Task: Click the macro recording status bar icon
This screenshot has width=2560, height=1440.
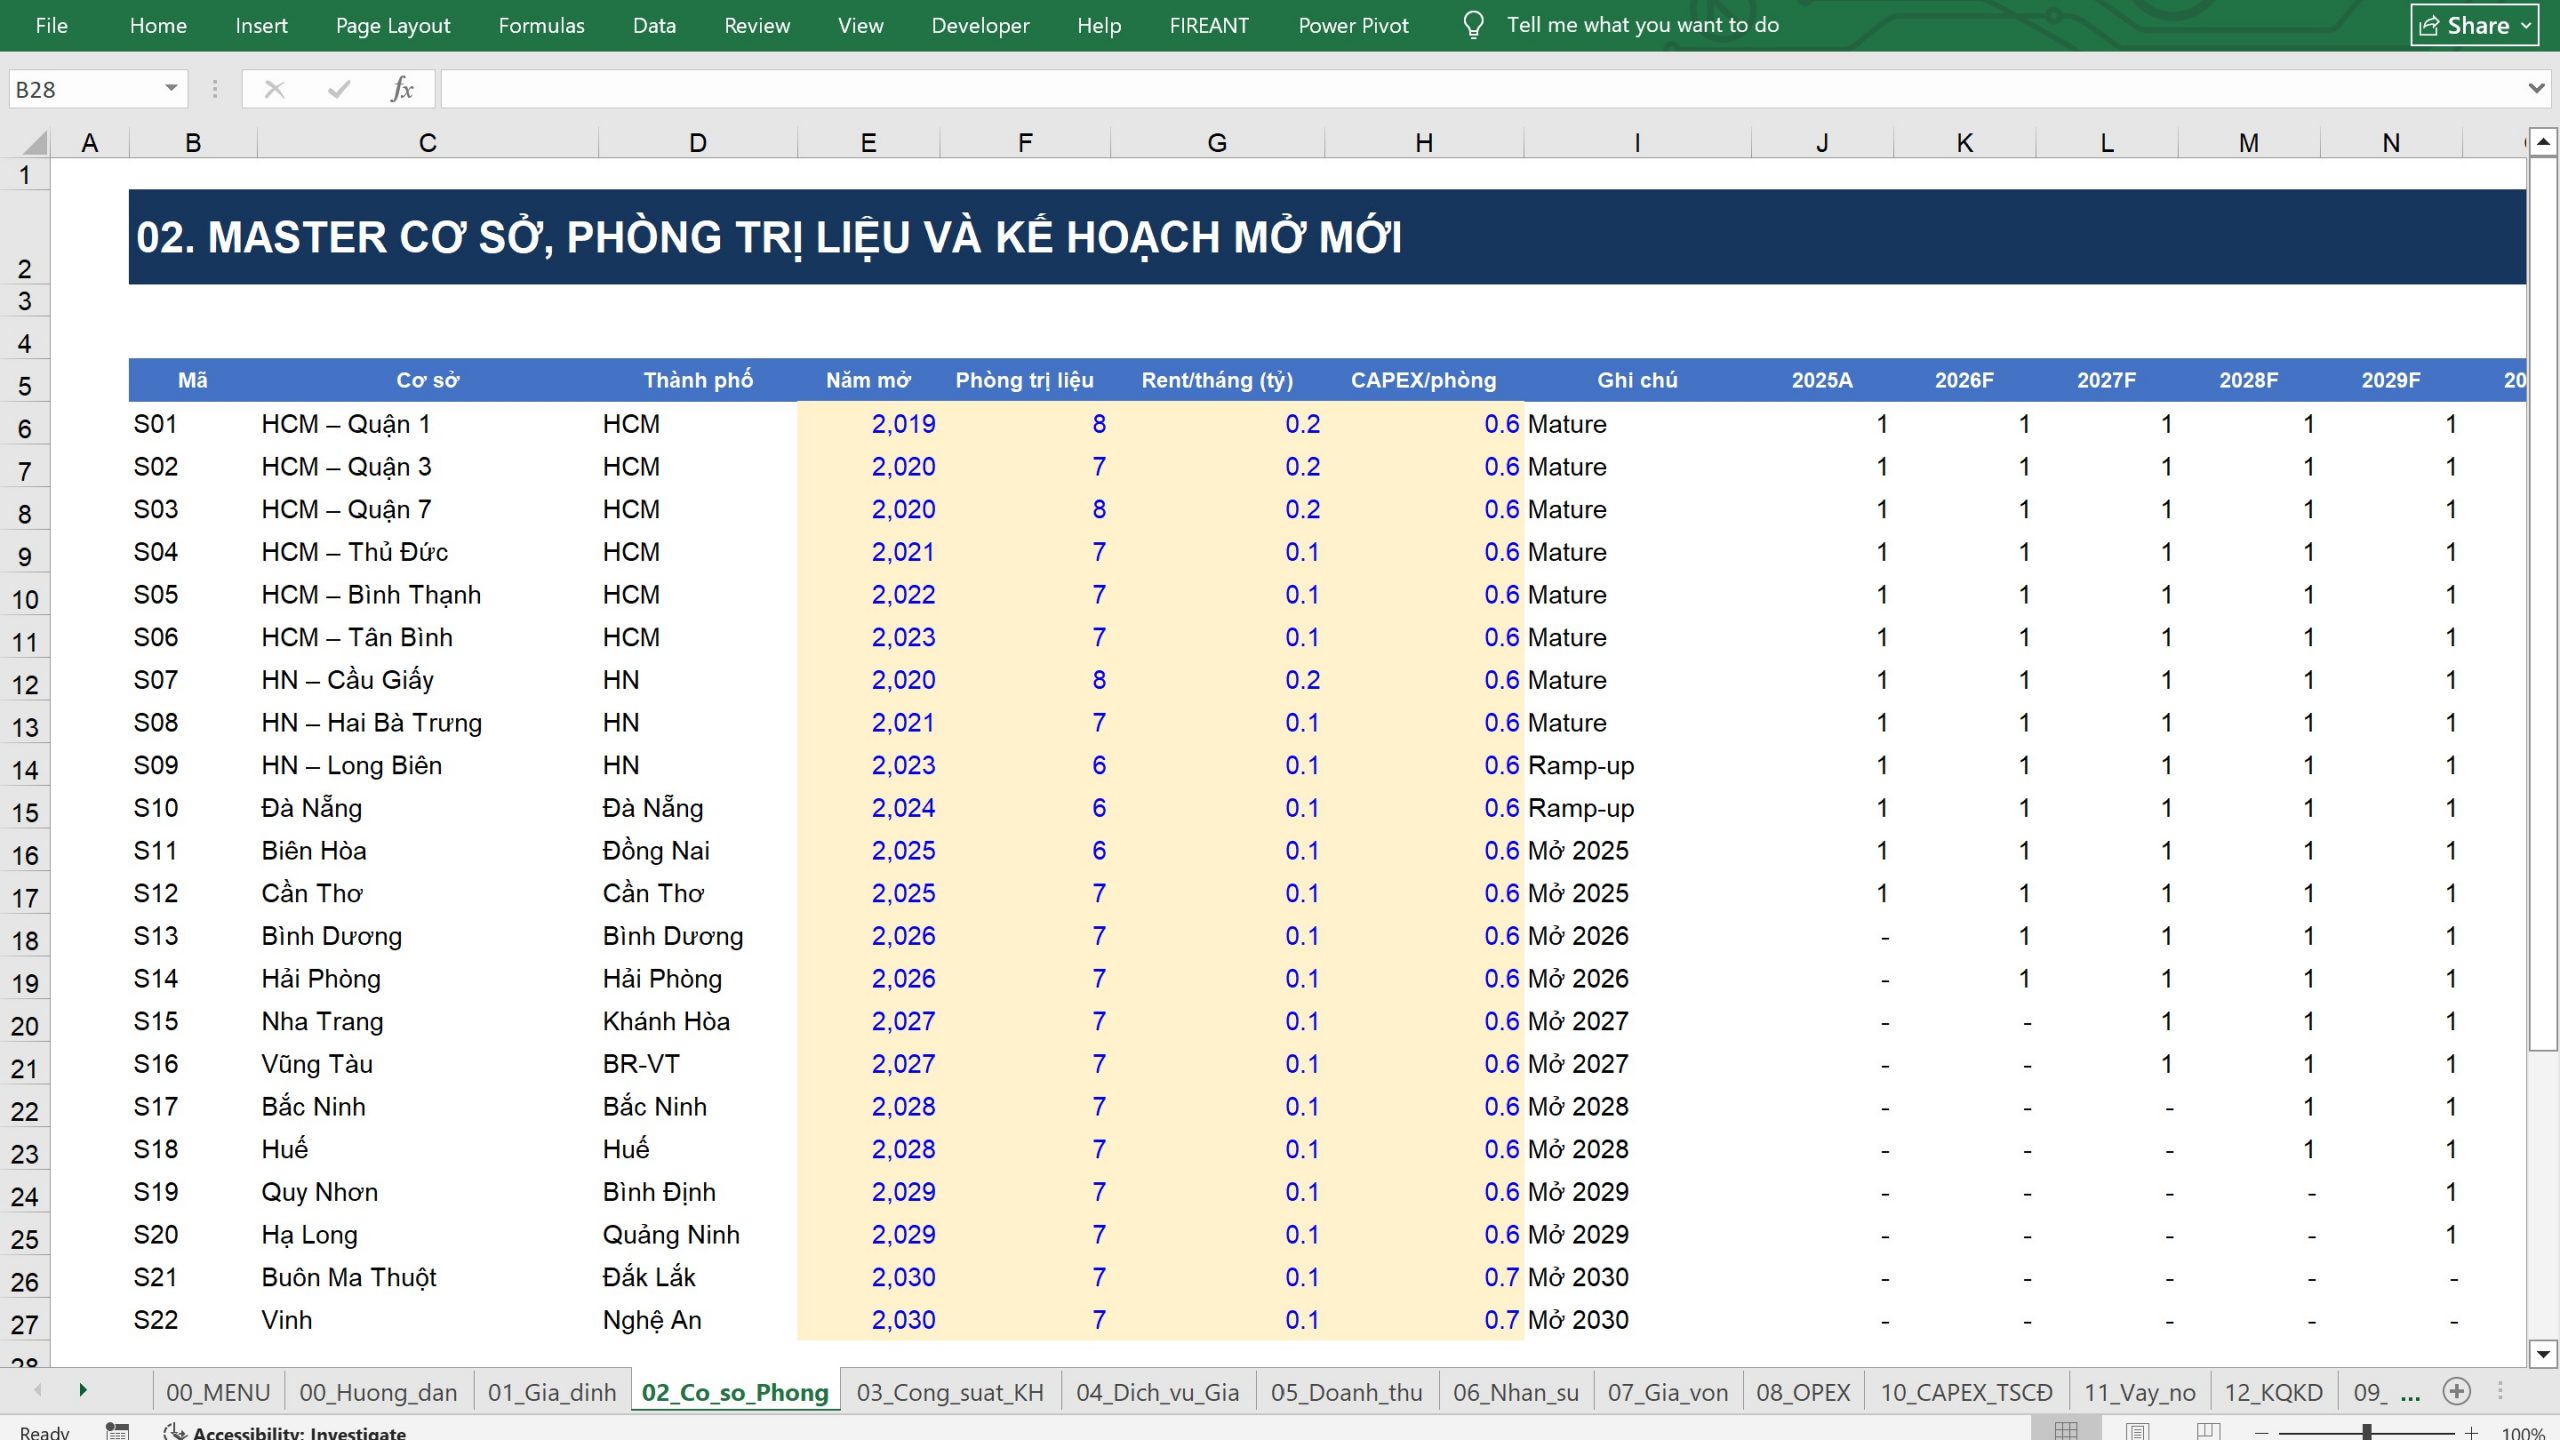Action: [117, 1432]
